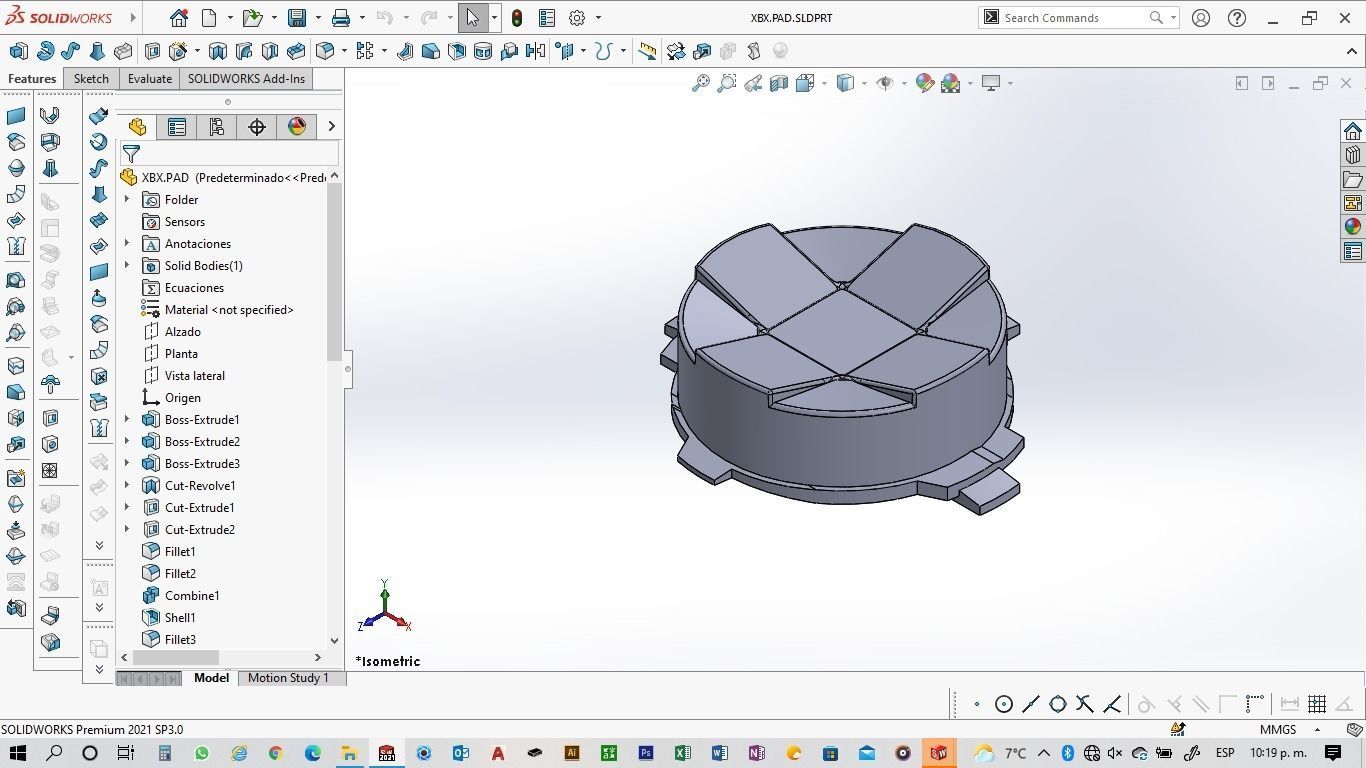This screenshot has width=1366, height=768.
Task: Click the Home welcome icon
Action: [x=179, y=18]
